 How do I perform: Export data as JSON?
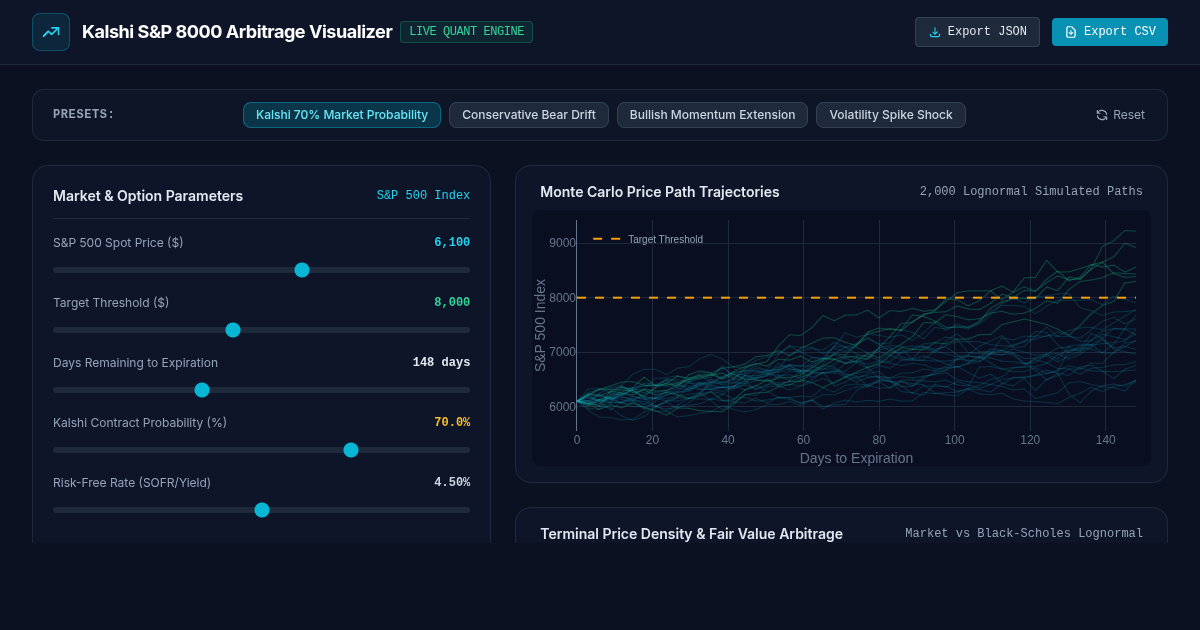(977, 32)
